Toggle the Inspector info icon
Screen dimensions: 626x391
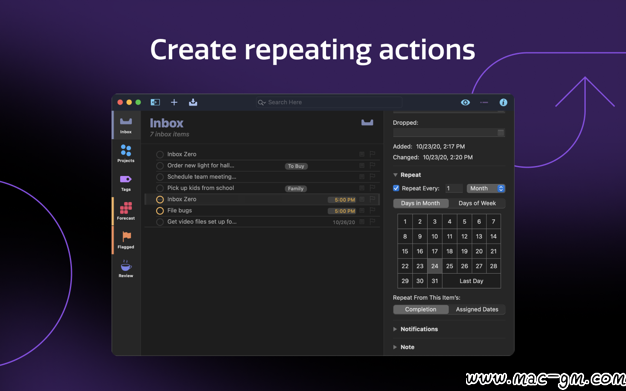tap(503, 102)
